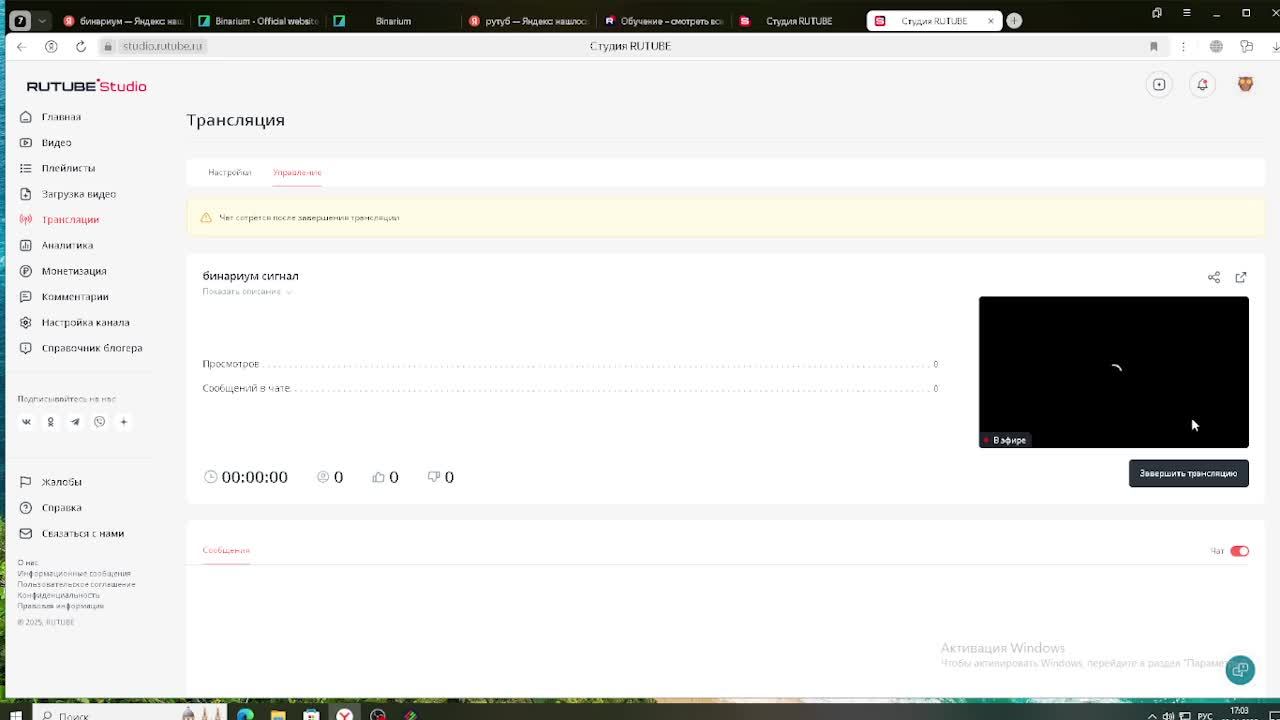Open the Видео section in sidebar
Screen dimensions: 1280x720
tap(56, 143)
